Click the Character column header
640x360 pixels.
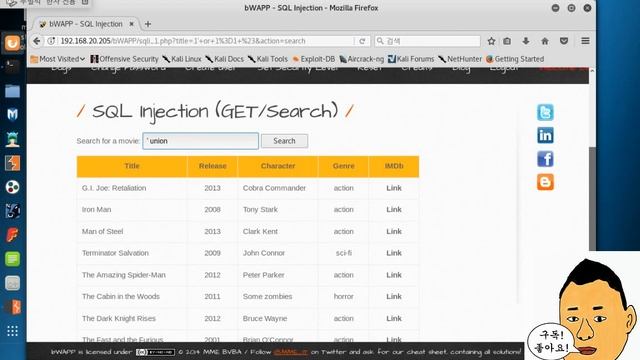(278, 166)
